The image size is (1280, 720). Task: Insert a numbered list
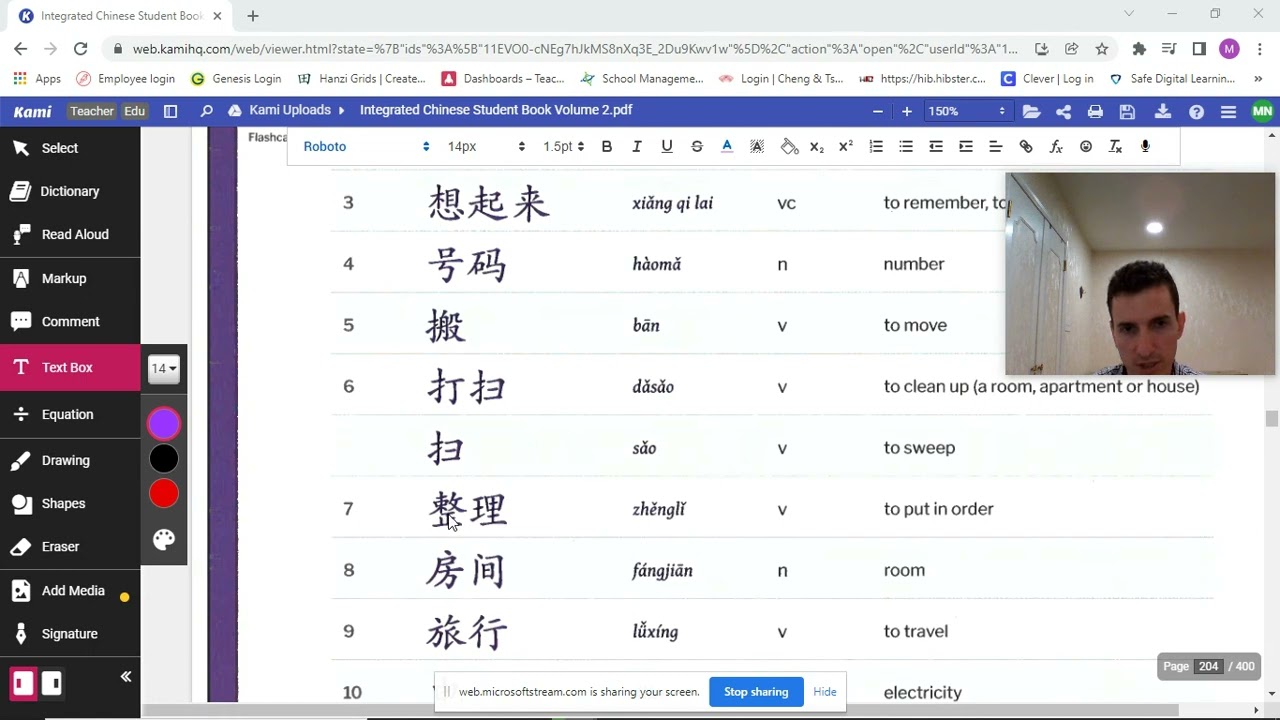pyautogui.click(x=876, y=147)
